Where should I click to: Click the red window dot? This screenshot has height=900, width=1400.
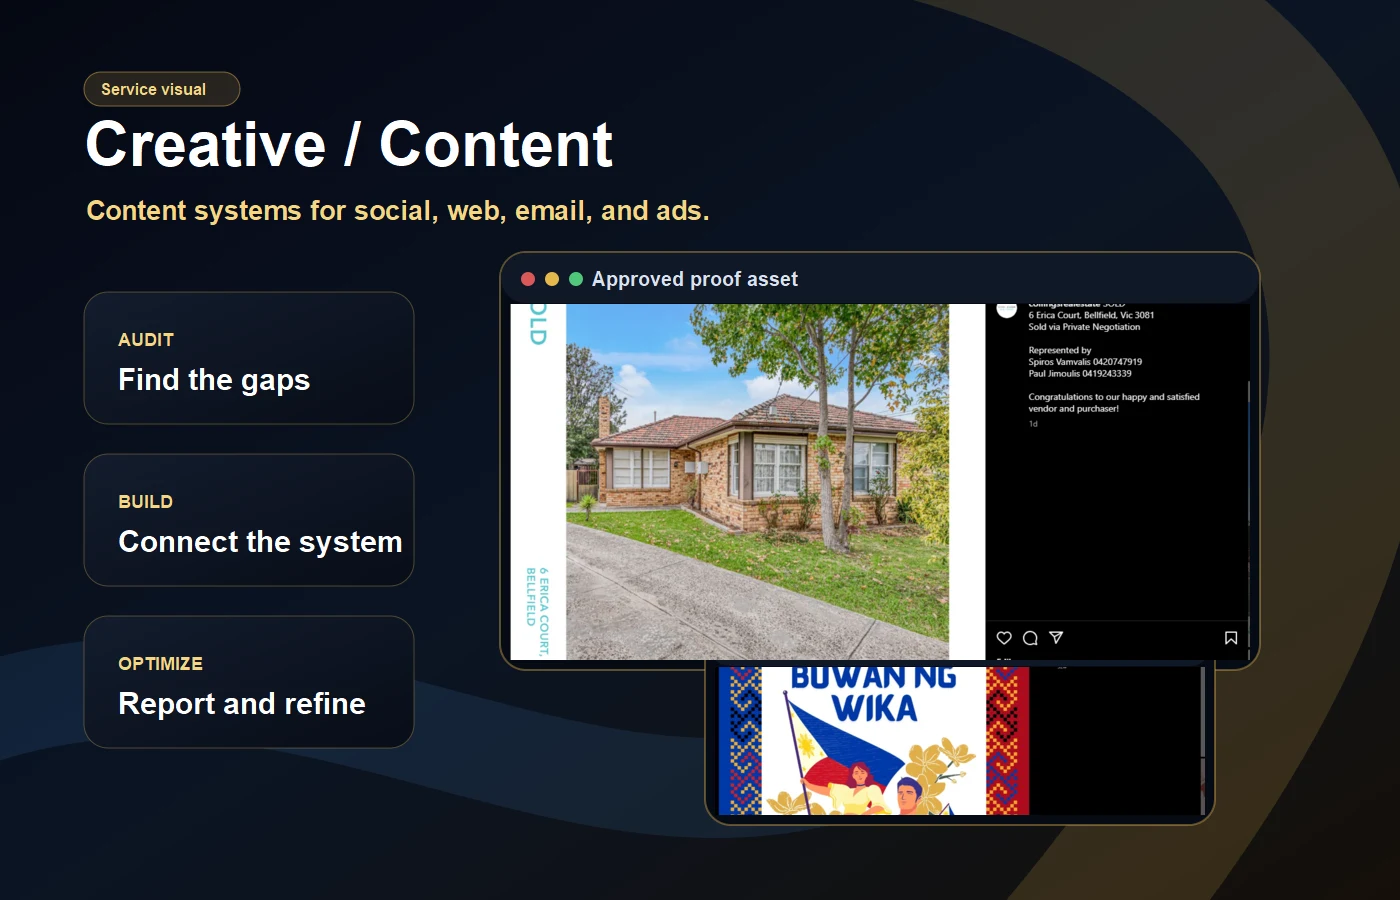(528, 279)
